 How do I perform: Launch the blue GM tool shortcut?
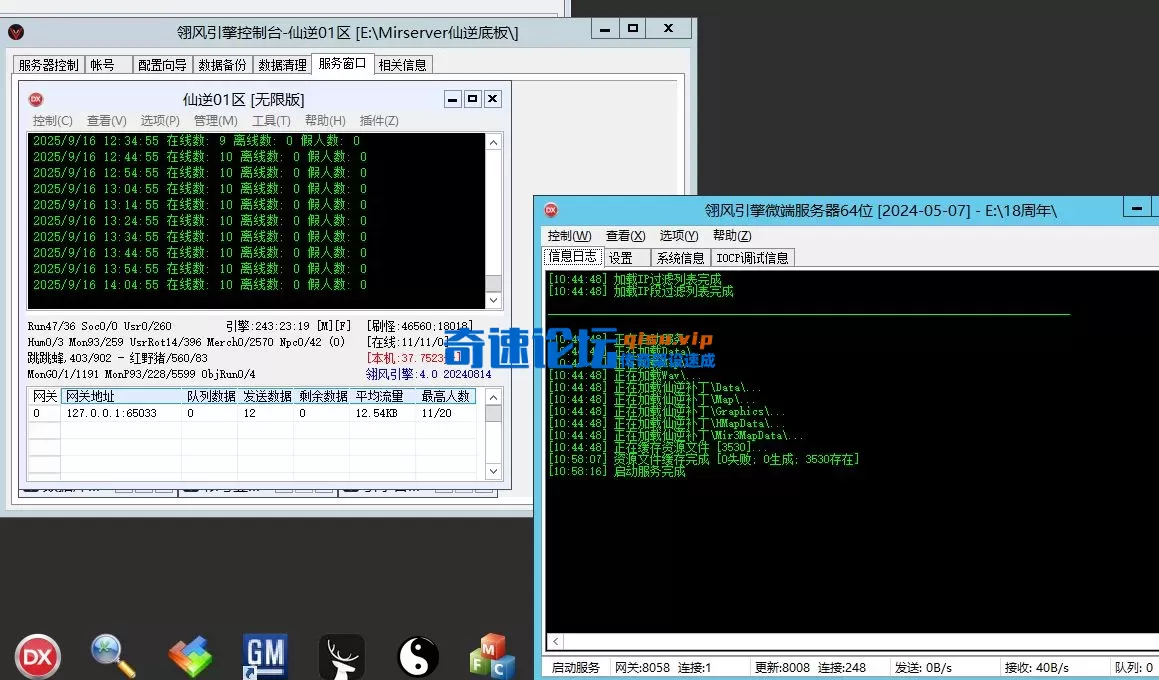point(265,656)
